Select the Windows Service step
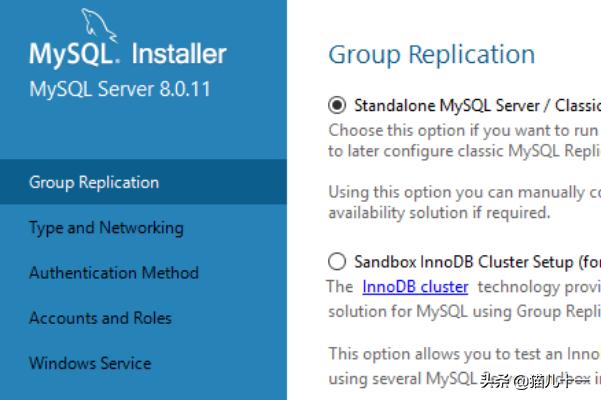The image size is (601, 400). 90,363
